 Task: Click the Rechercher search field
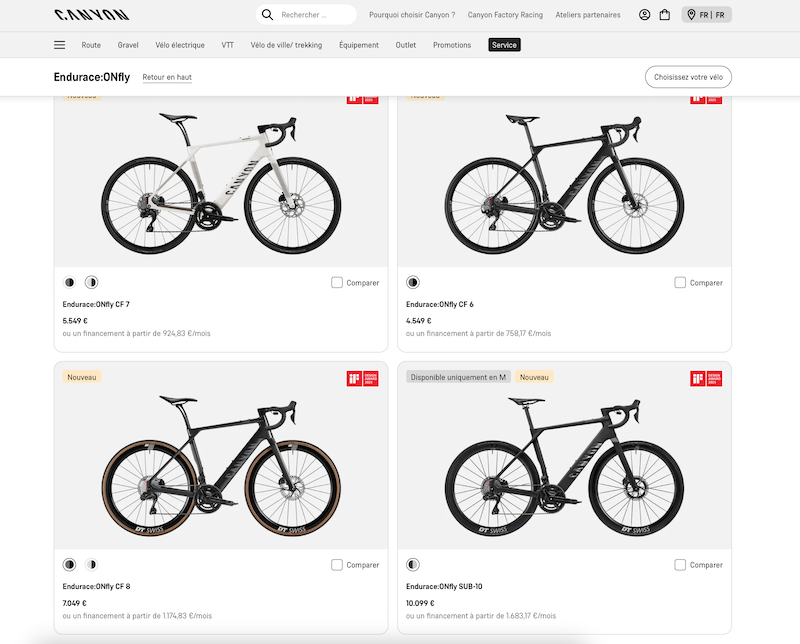click(x=315, y=15)
